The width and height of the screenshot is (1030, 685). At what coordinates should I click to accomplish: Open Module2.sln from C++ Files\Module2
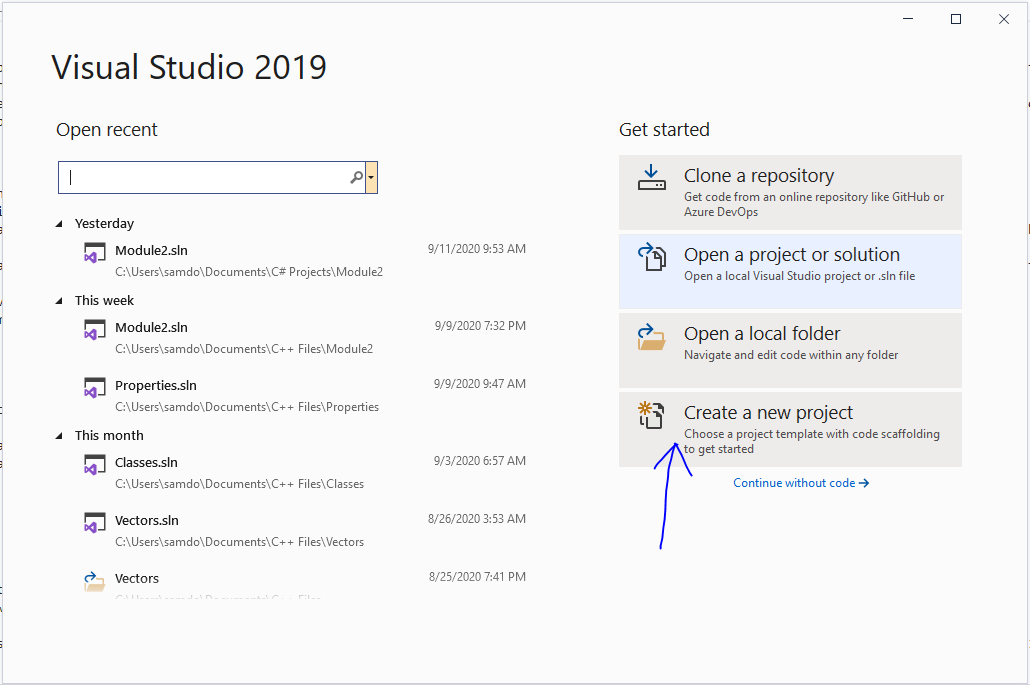(x=304, y=337)
